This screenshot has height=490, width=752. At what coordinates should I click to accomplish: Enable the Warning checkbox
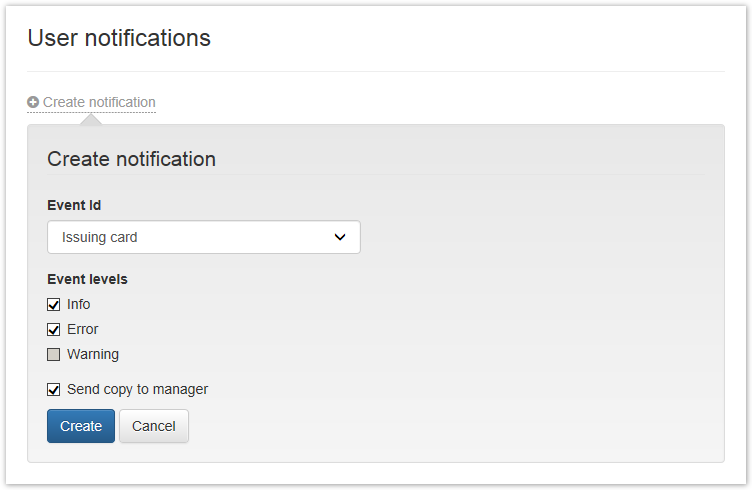pos(54,354)
